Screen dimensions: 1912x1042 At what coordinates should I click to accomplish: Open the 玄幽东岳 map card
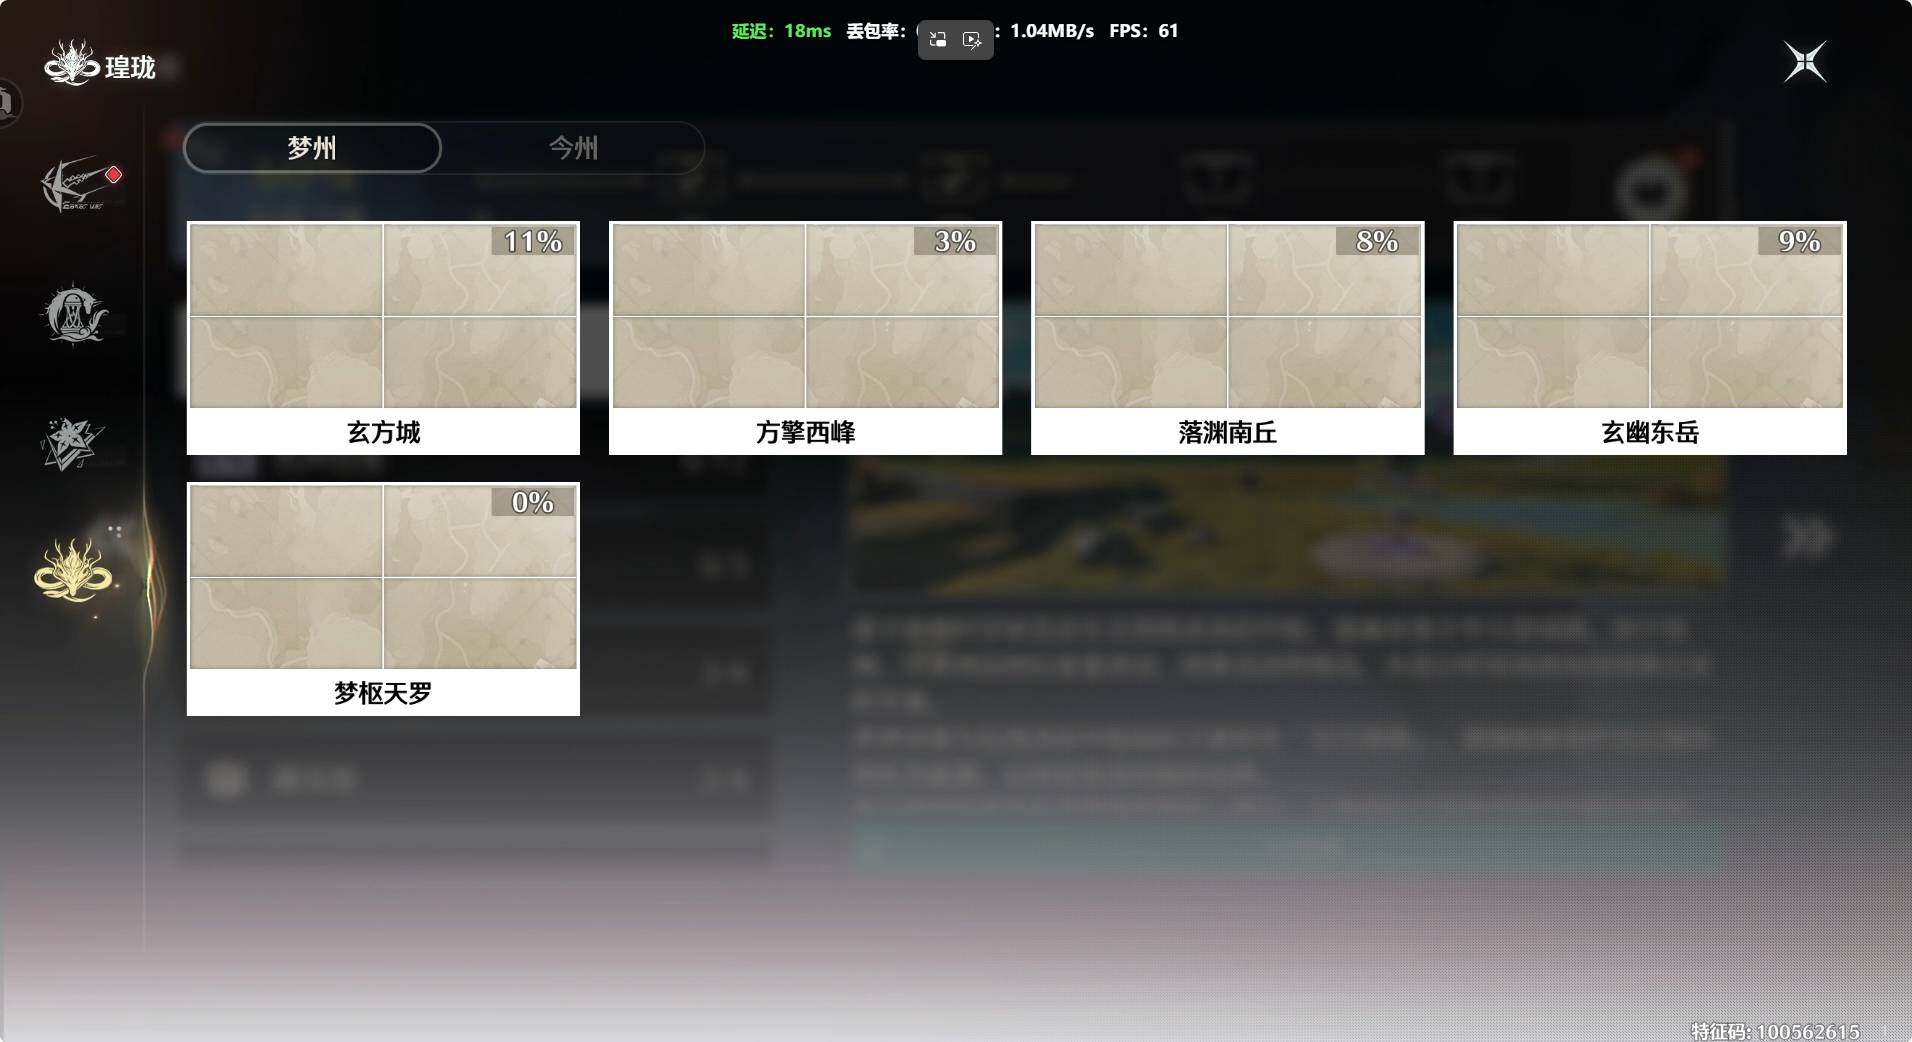[1650, 338]
